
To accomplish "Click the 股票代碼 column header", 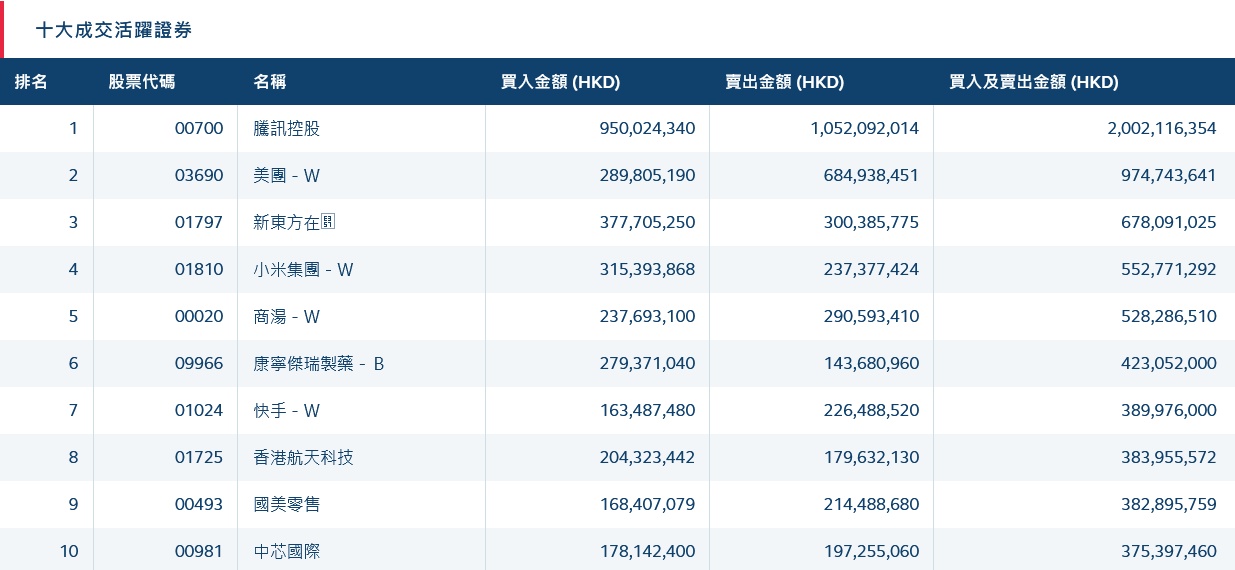I will coord(141,82).
